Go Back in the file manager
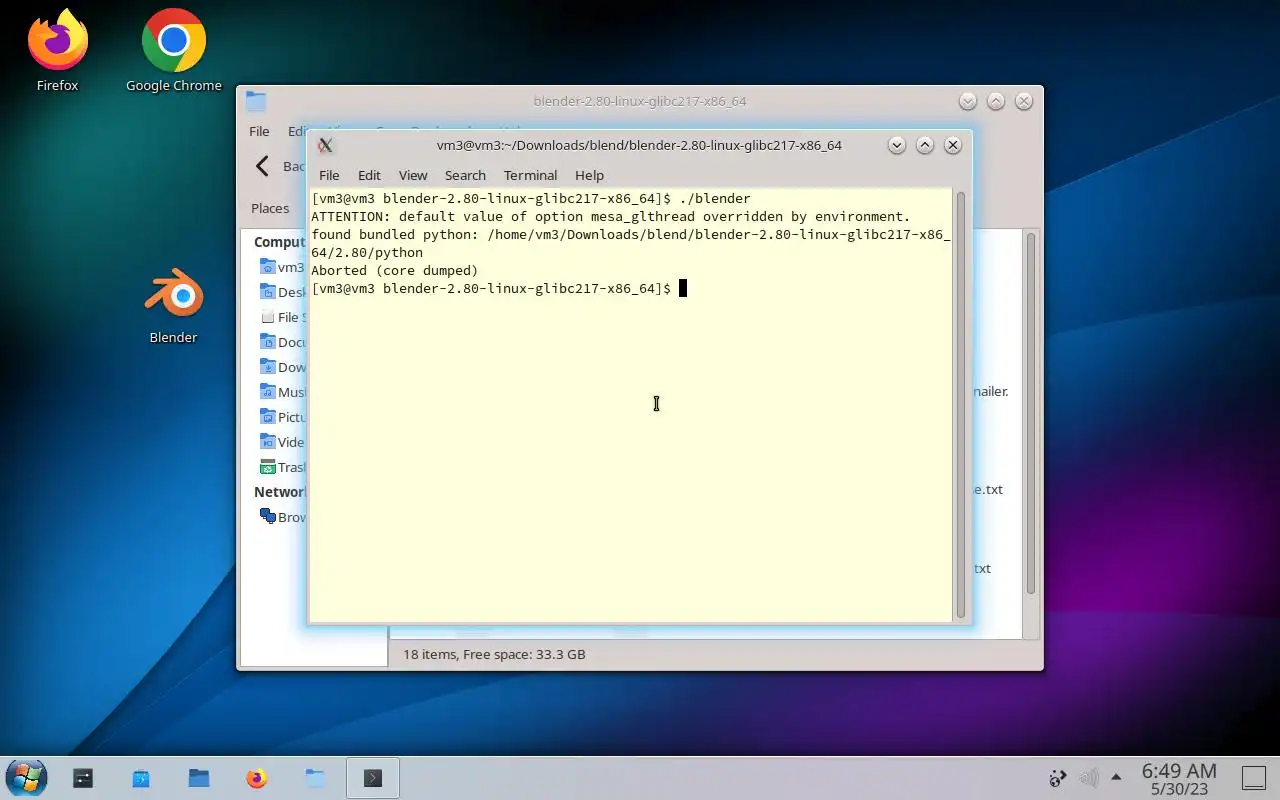 [x=278, y=166]
